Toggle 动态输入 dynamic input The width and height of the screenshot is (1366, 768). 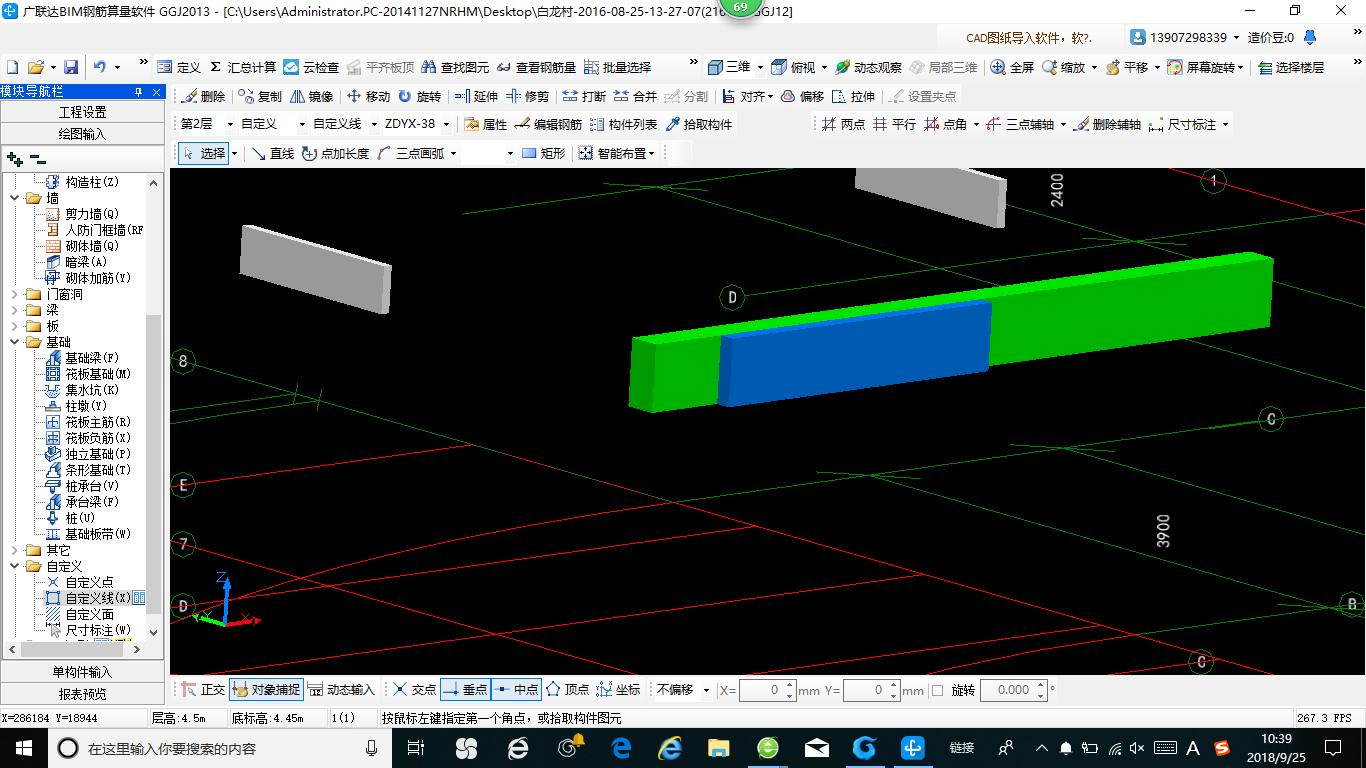tap(341, 690)
